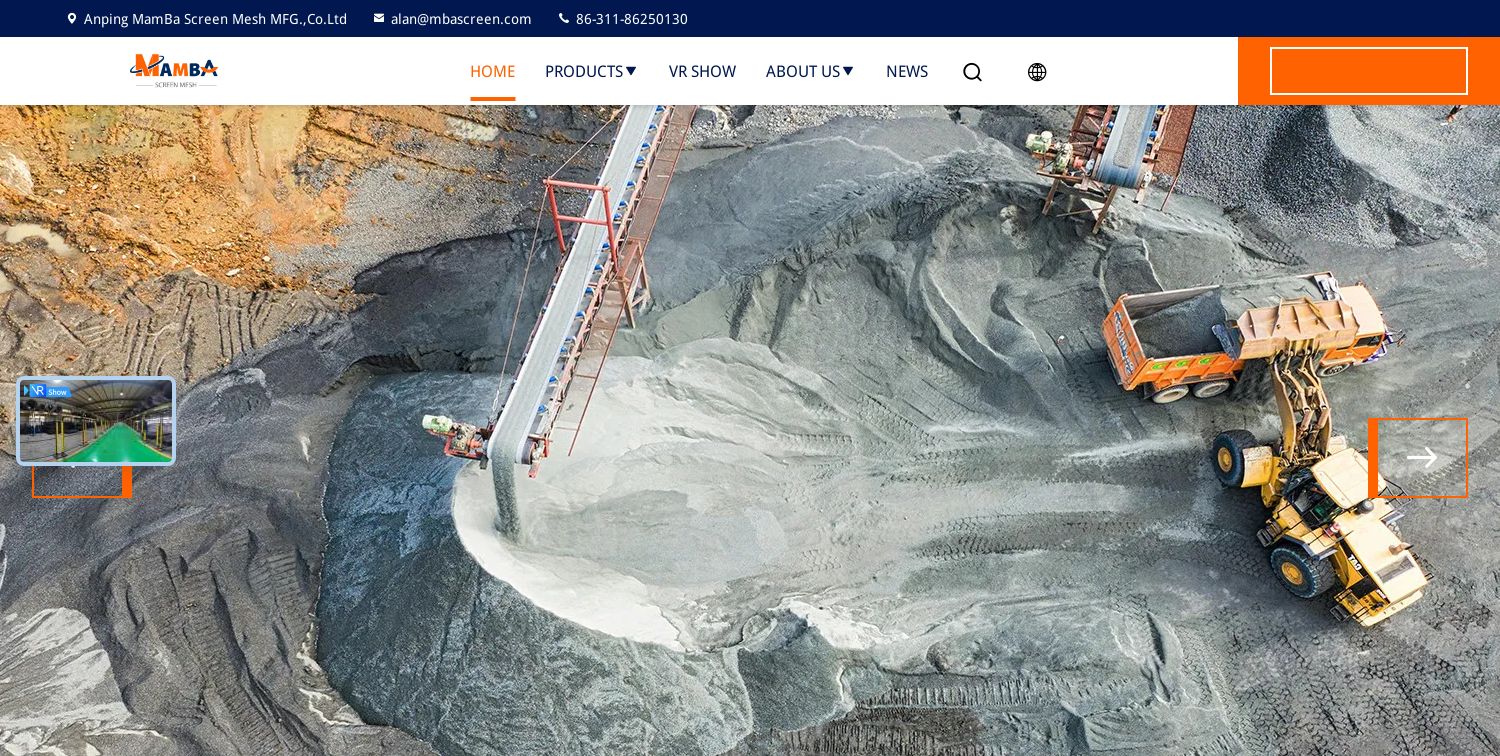
Task: Call 86-311-86250130 via the phone link
Action: click(631, 18)
